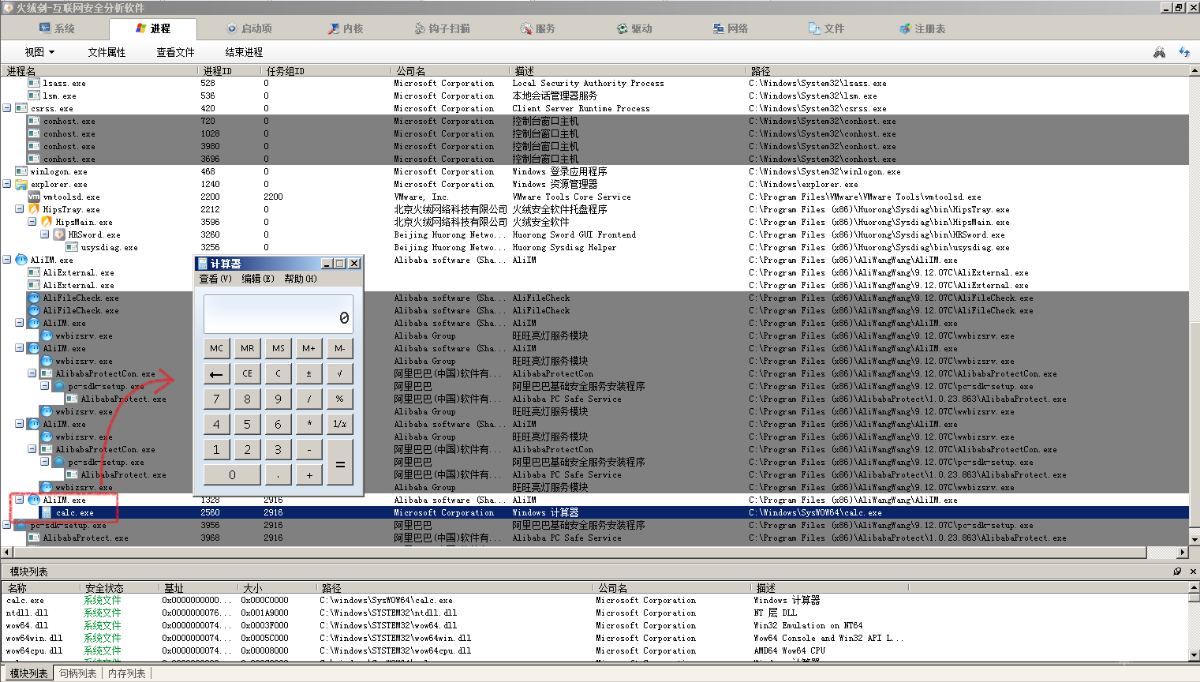Collapse AliIM.exe node with ID 1328
Image resolution: width=1200 pixels, height=682 pixels.
[20, 499]
